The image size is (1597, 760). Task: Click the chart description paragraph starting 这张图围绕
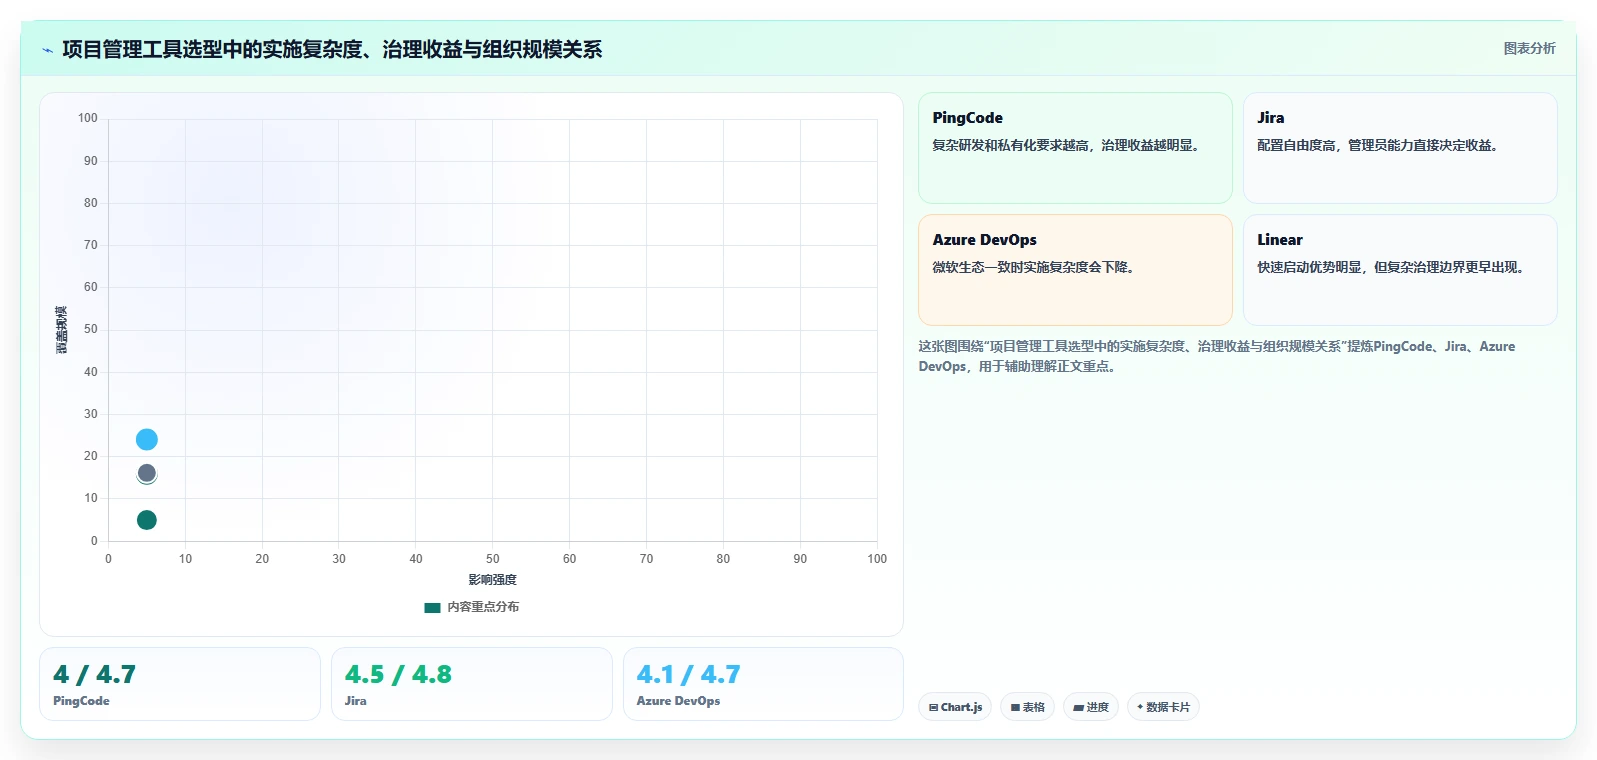coord(1217,356)
